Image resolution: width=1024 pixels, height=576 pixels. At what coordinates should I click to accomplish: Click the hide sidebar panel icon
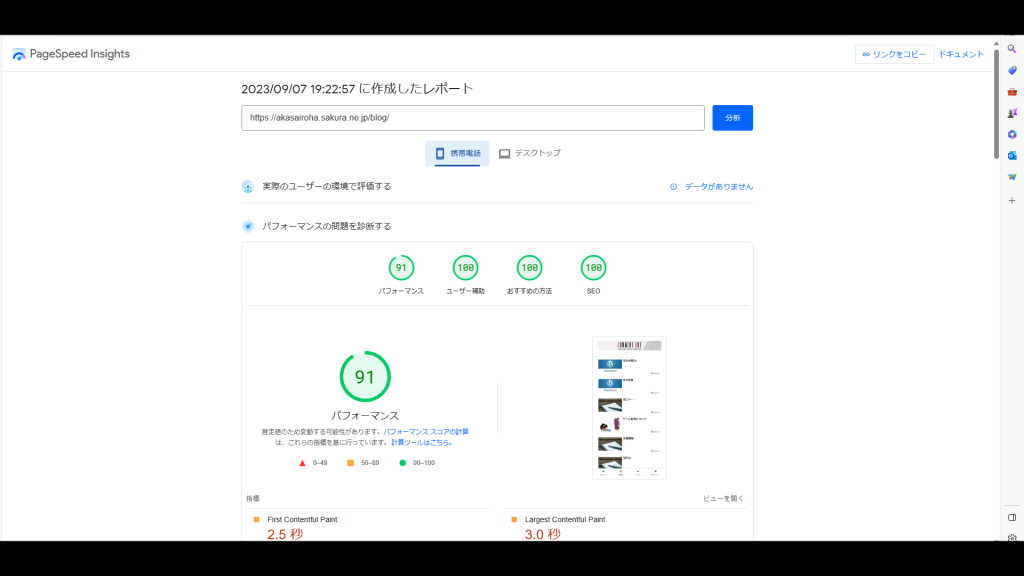(1012, 518)
